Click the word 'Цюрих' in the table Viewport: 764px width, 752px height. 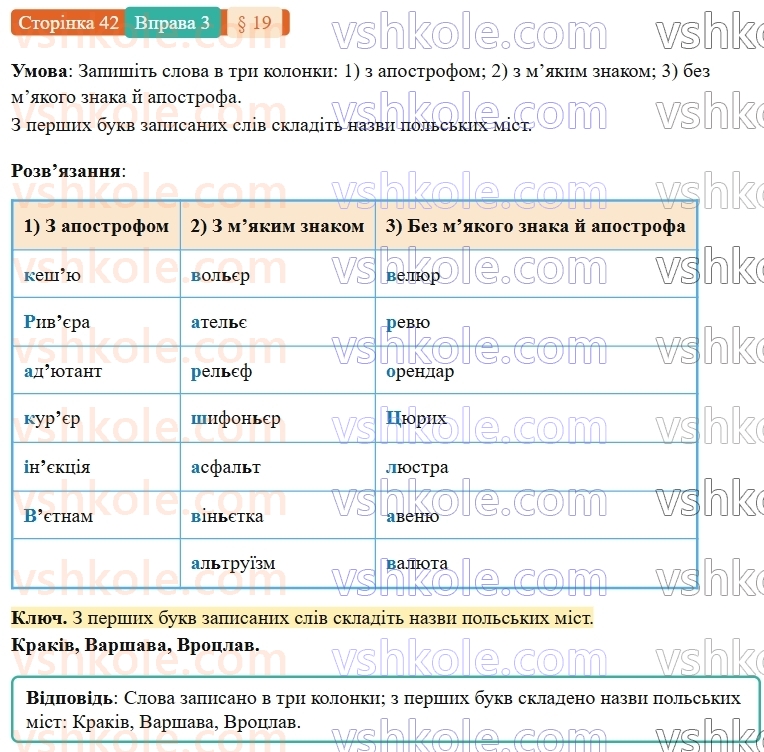[x=416, y=418]
